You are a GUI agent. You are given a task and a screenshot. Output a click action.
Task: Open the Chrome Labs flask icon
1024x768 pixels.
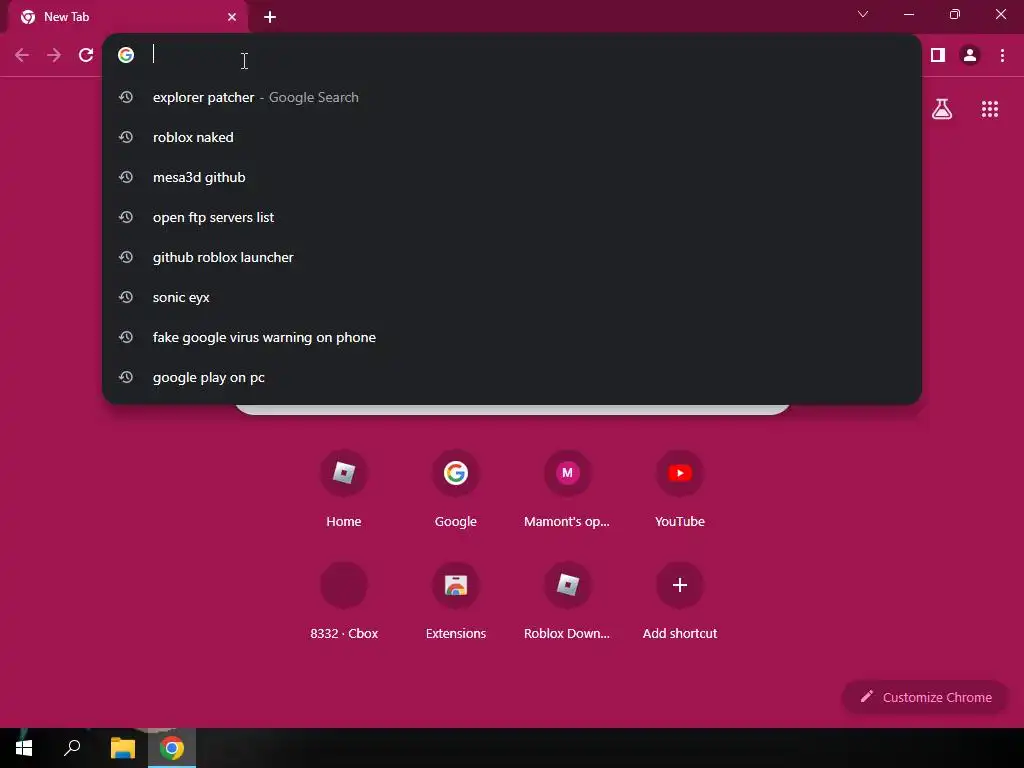coord(942,109)
